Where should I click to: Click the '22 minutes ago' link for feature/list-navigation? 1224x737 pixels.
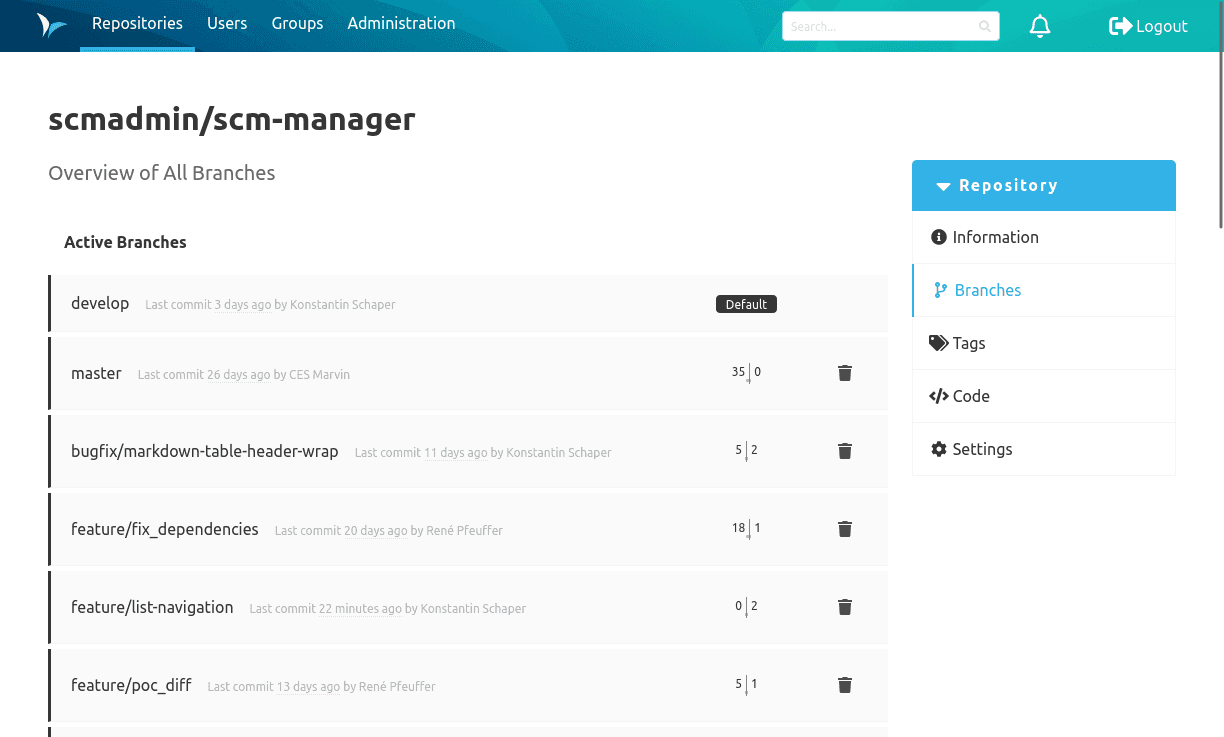tap(360, 608)
